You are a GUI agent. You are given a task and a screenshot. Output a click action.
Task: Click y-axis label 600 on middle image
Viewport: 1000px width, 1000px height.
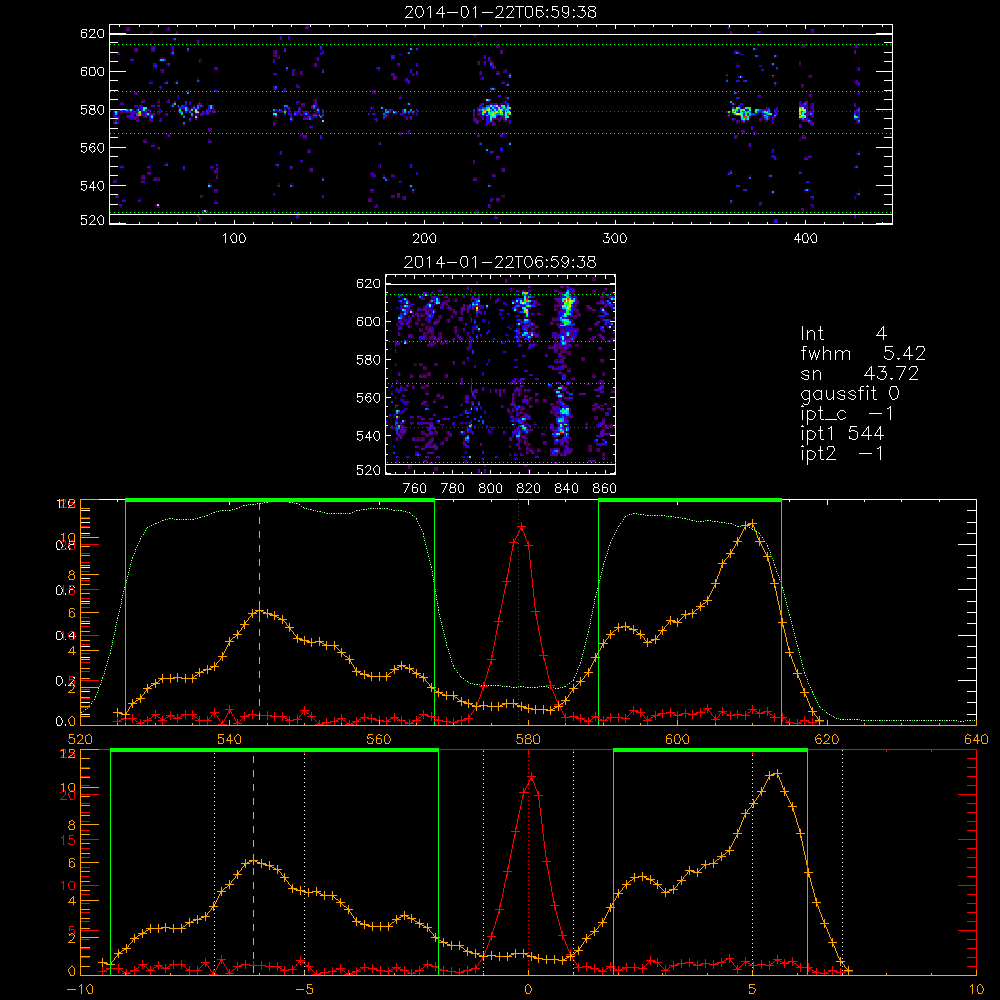[x=368, y=321]
